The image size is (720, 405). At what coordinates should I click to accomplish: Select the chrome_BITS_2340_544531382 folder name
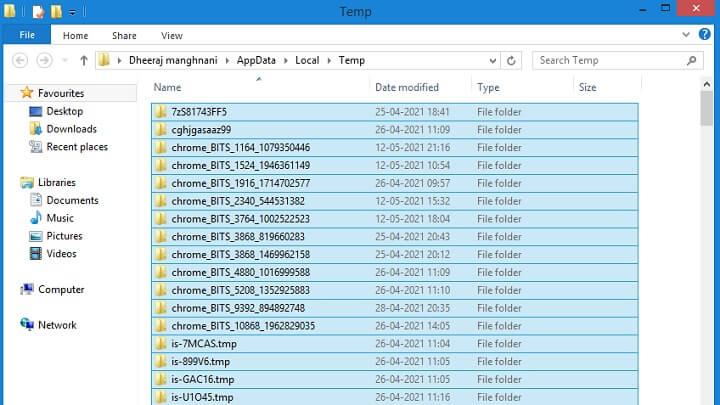(238, 201)
